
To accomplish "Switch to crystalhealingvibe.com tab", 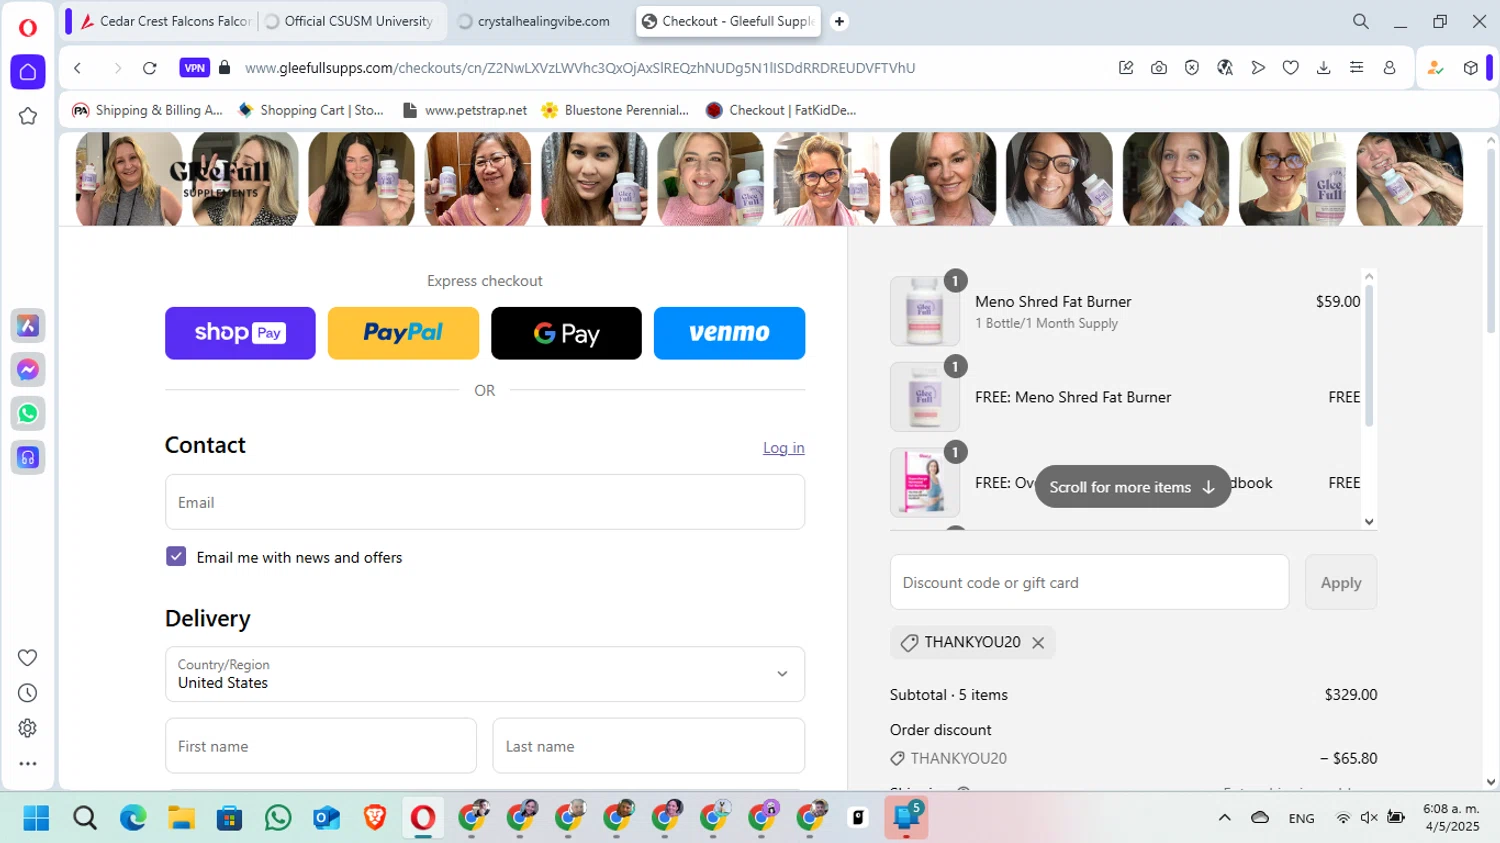I will click(x=535, y=21).
